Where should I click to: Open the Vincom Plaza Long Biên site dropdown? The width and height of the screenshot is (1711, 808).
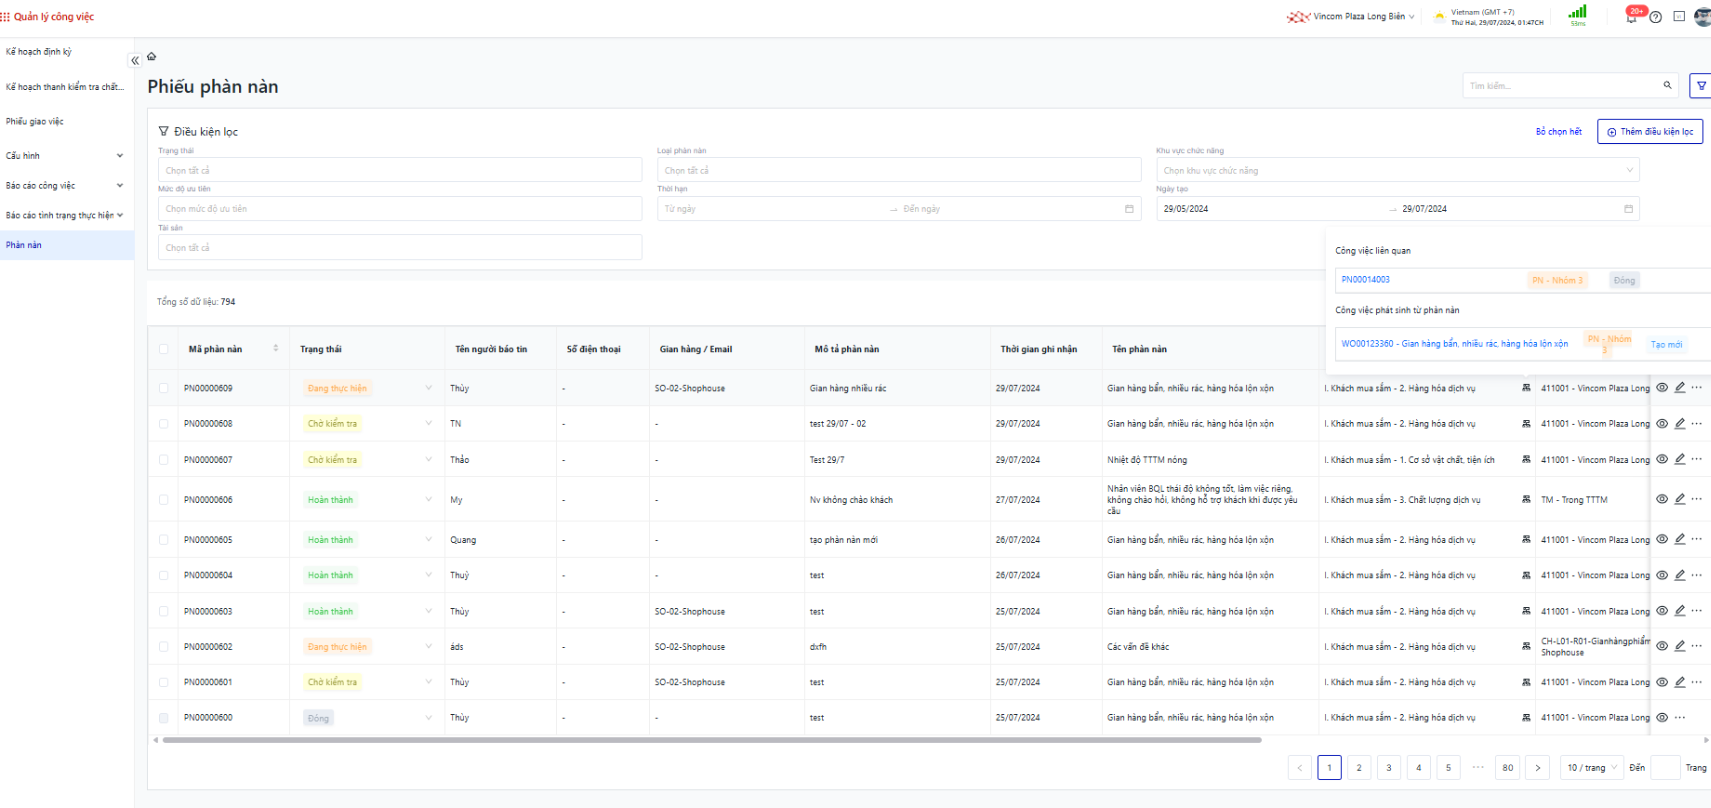(1359, 17)
